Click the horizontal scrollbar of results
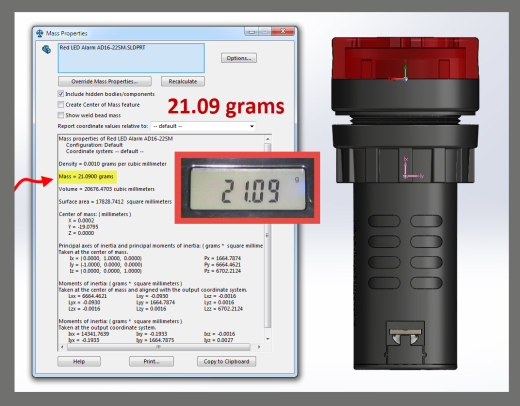The height and width of the screenshot is (406, 520). (158, 347)
